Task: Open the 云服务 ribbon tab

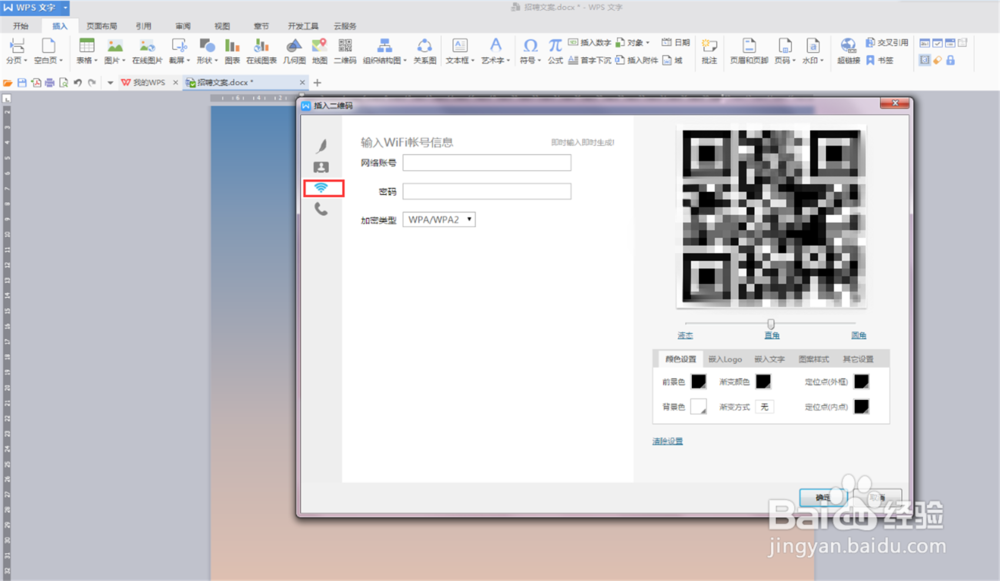Action: coord(345,26)
